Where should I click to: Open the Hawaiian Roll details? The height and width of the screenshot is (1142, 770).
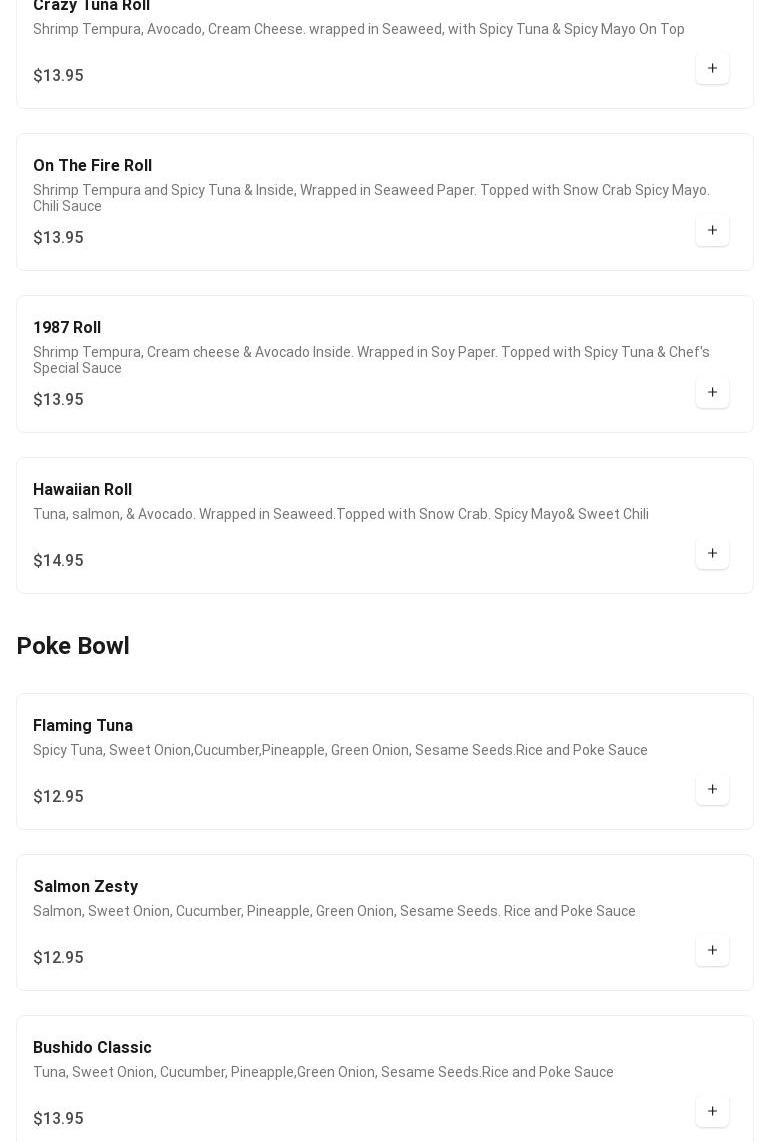point(82,490)
